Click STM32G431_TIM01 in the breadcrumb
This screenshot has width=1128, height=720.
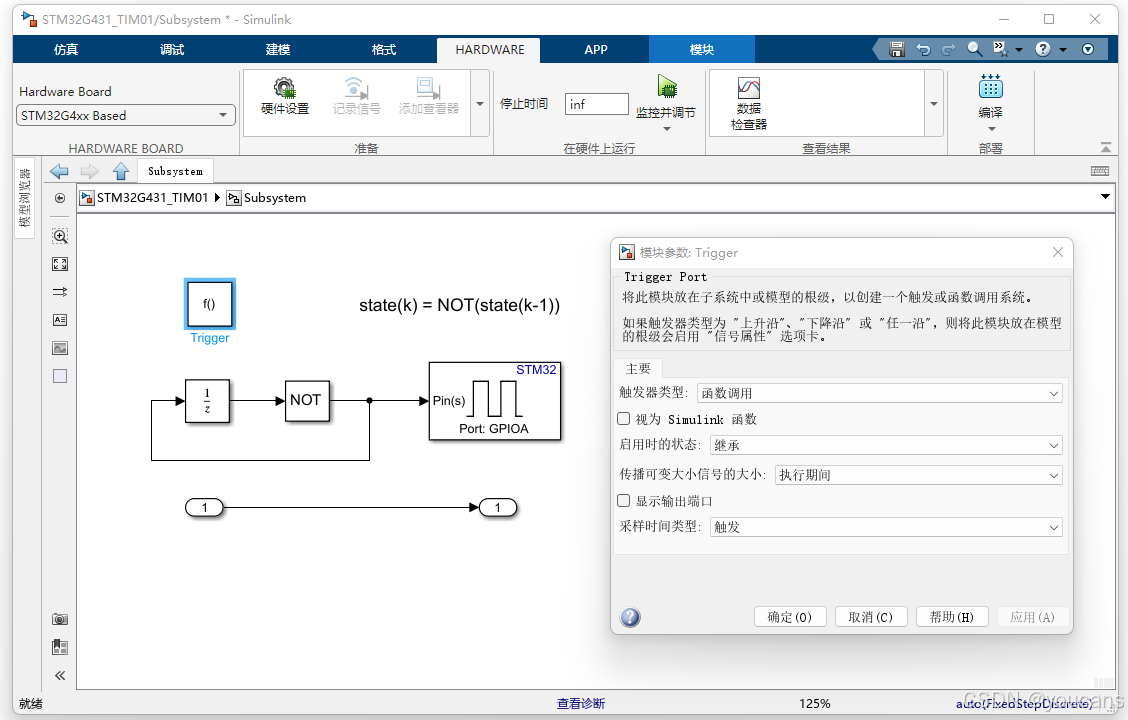152,198
